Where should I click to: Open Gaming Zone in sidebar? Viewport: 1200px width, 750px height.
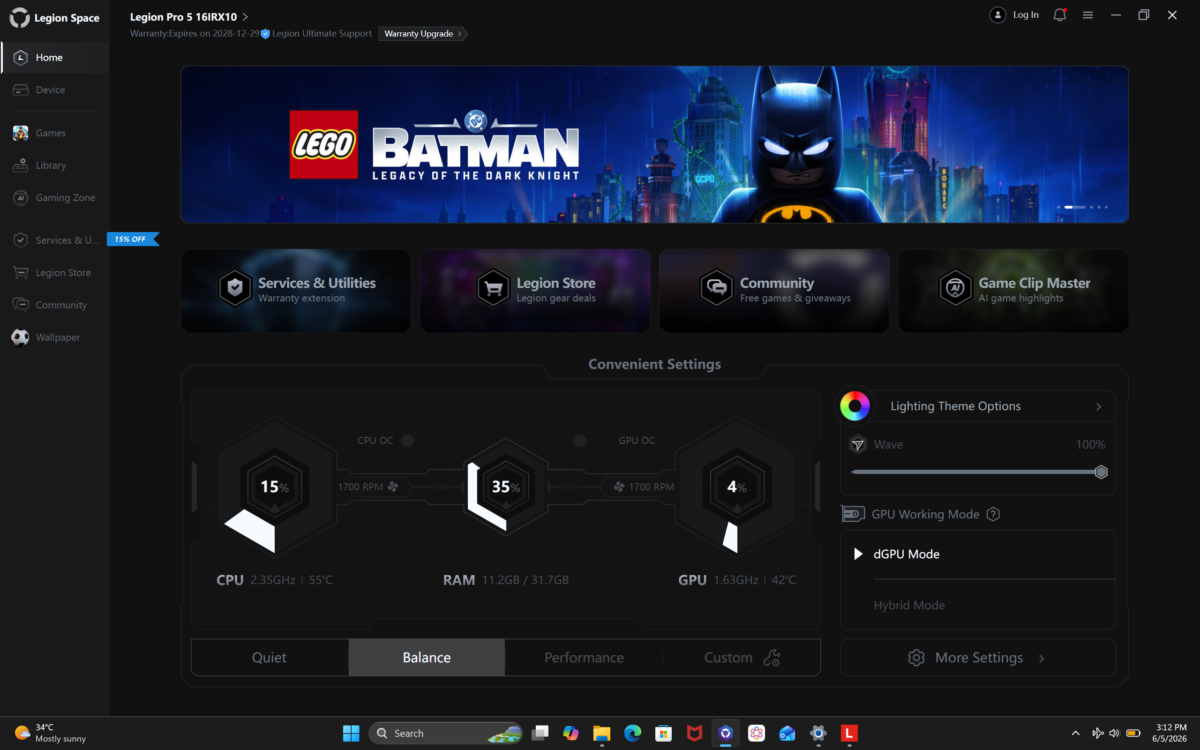click(55, 198)
